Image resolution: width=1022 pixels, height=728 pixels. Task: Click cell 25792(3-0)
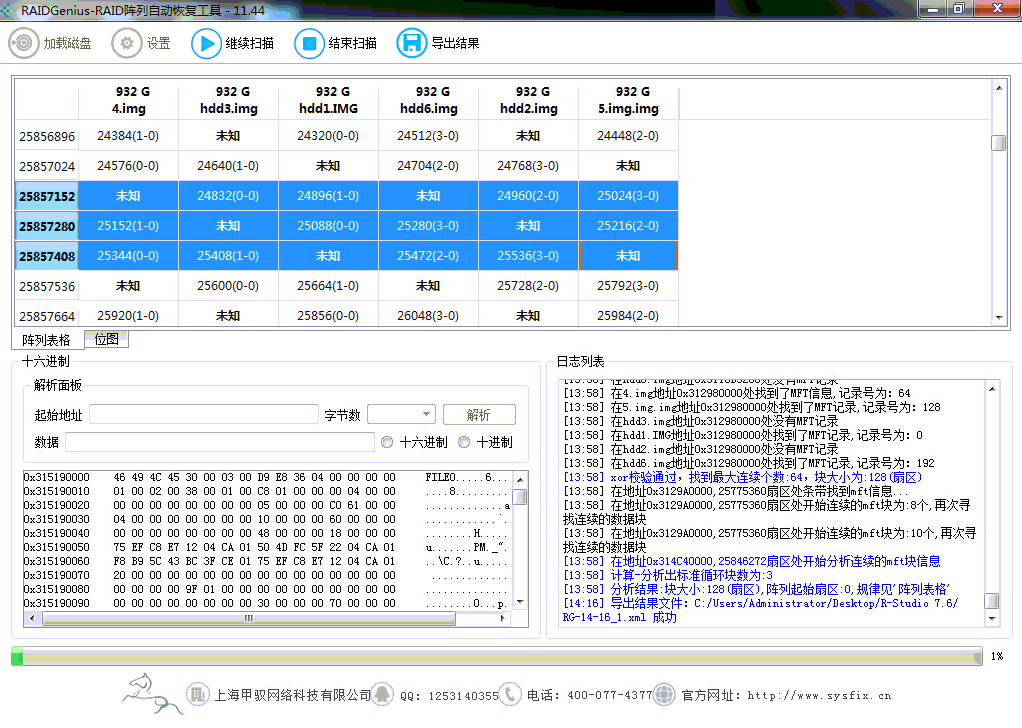coord(628,285)
